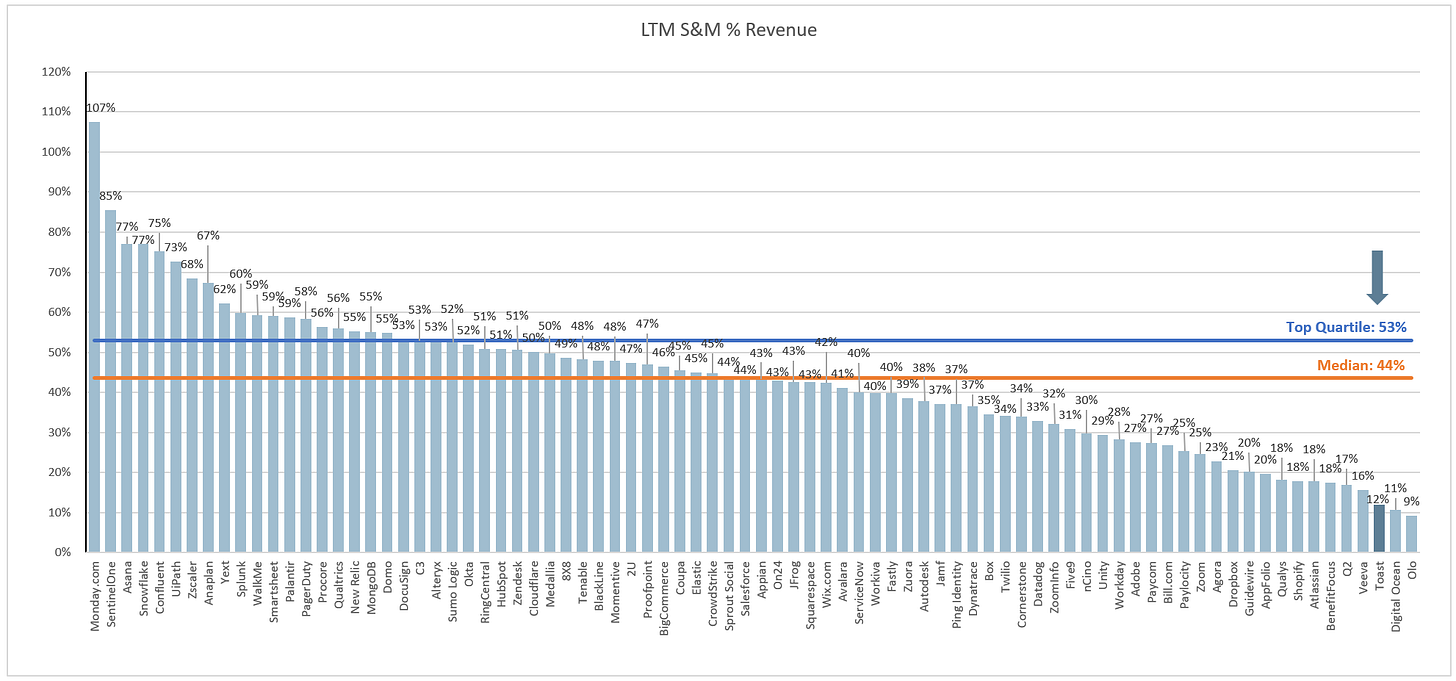Select the 'Median: 44%' label
1456x681 pixels.
point(1359,365)
